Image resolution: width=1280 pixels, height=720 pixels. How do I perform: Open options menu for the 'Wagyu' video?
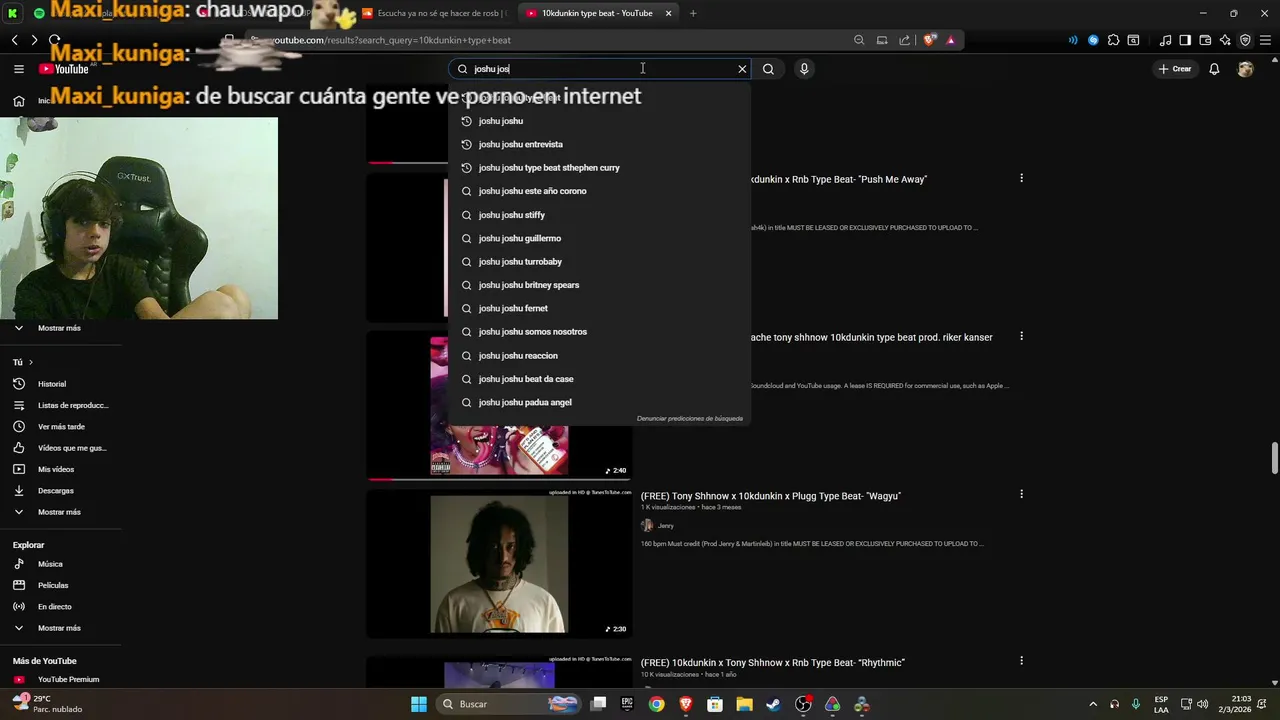click(1021, 494)
